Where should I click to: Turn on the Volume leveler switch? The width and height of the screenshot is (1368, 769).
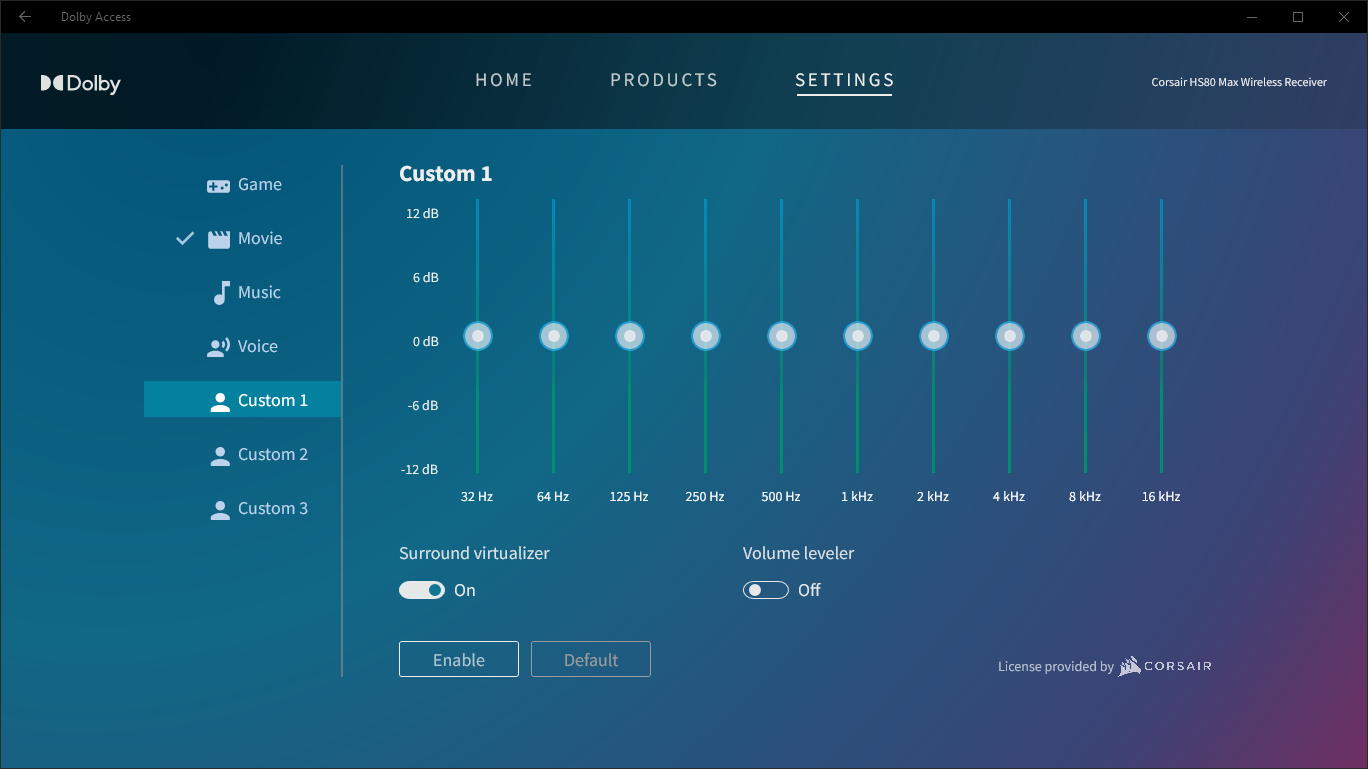click(766, 590)
